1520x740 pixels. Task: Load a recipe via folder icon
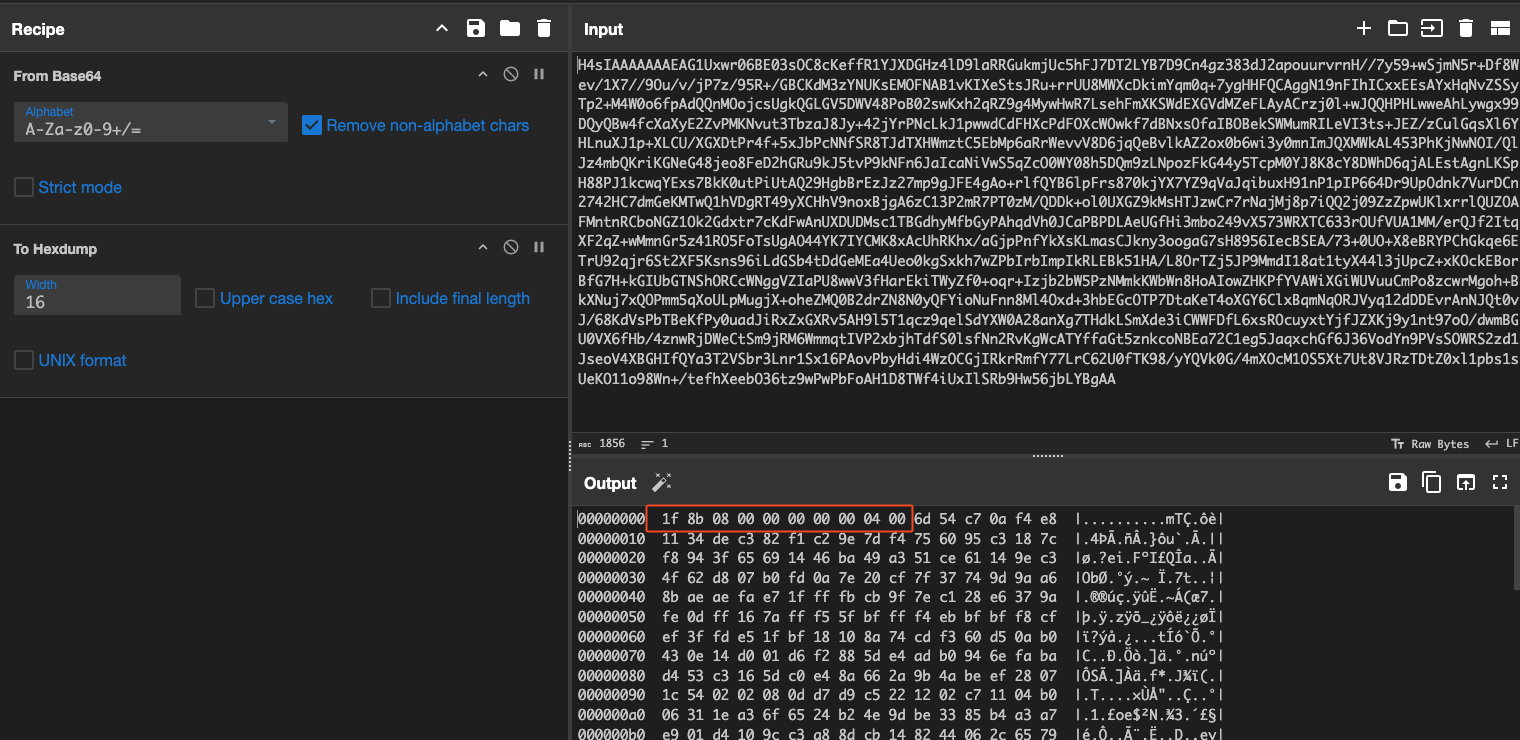click(x=510, y=29)
